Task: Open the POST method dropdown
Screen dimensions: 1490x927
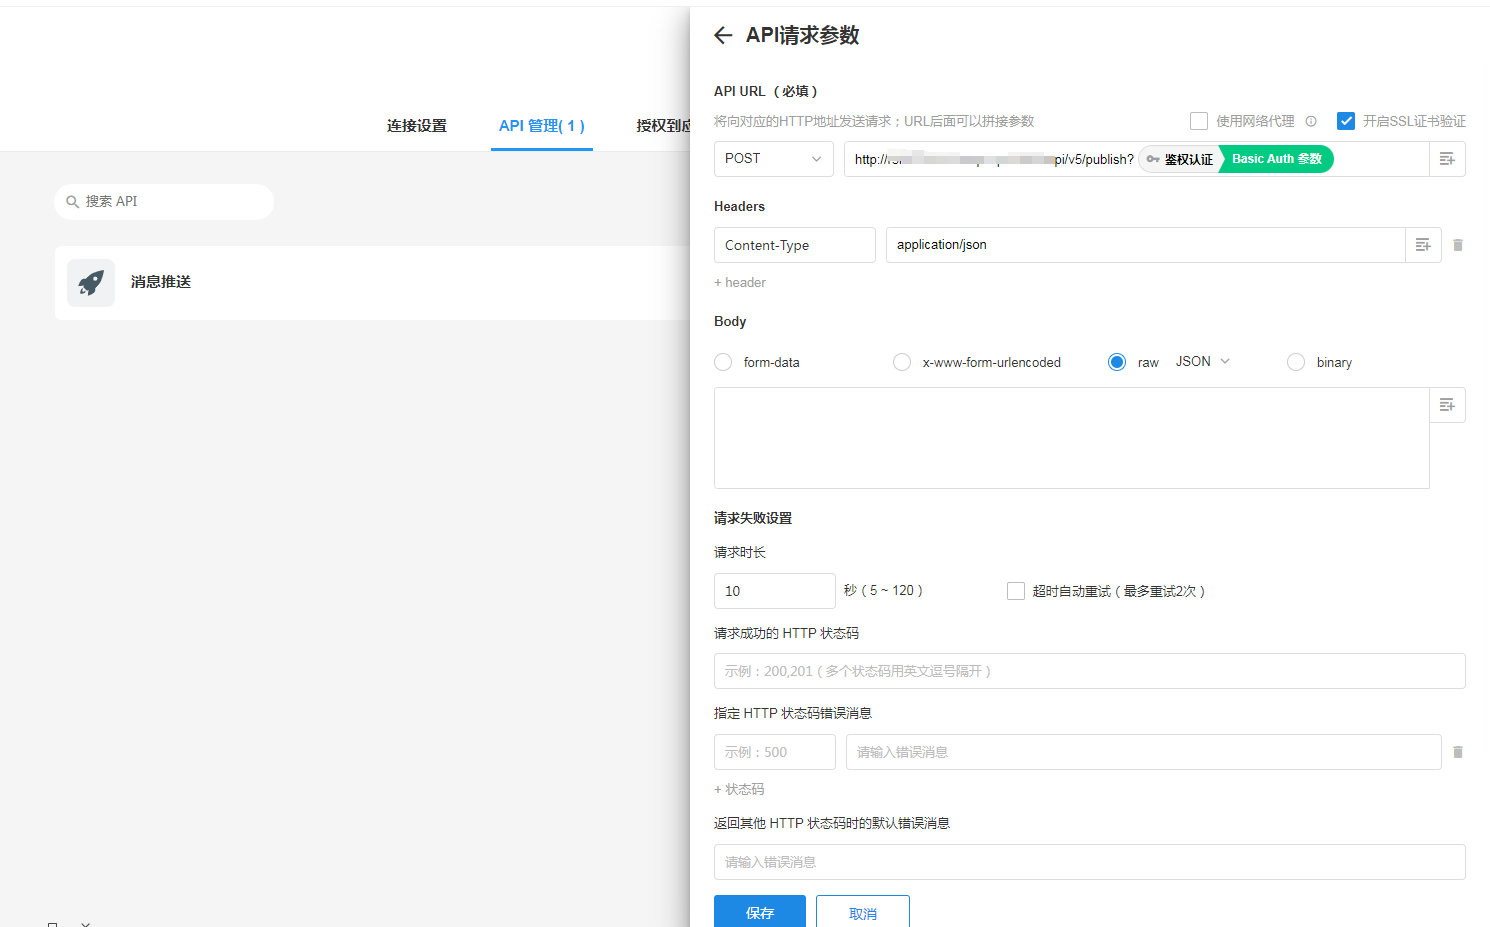Action: (773, 159)
